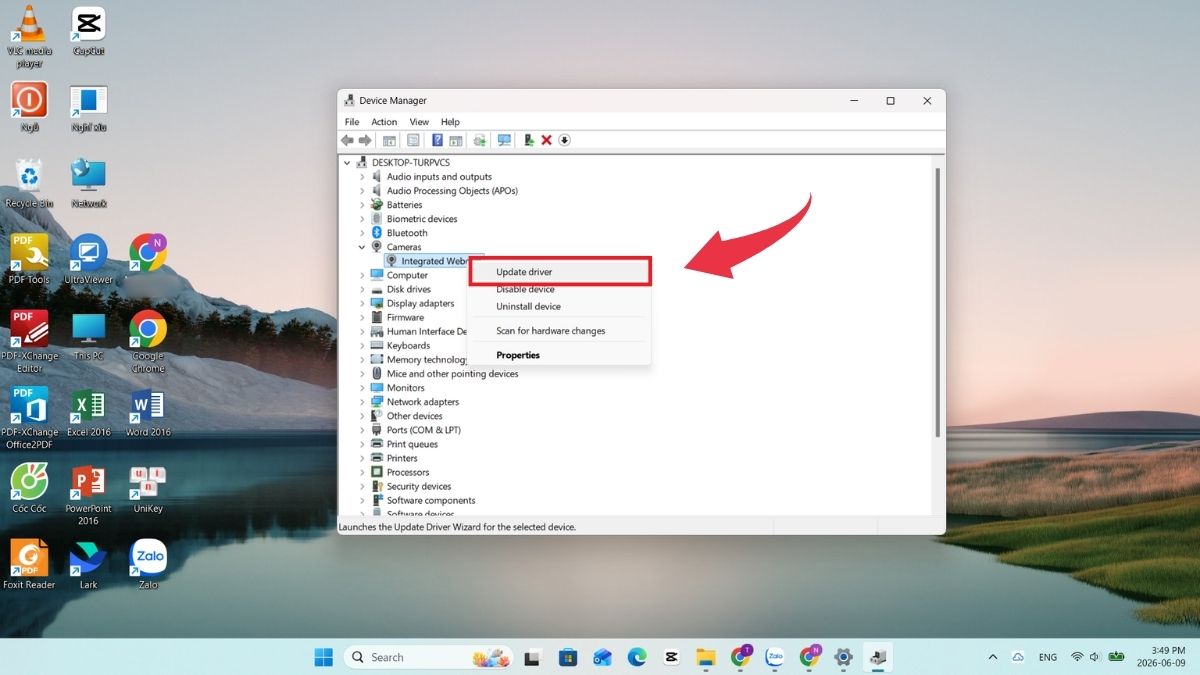1200x675 pixels.
Task: Click the blue question-mark Help toolbar icon
Action: click(x=437, y=140)
